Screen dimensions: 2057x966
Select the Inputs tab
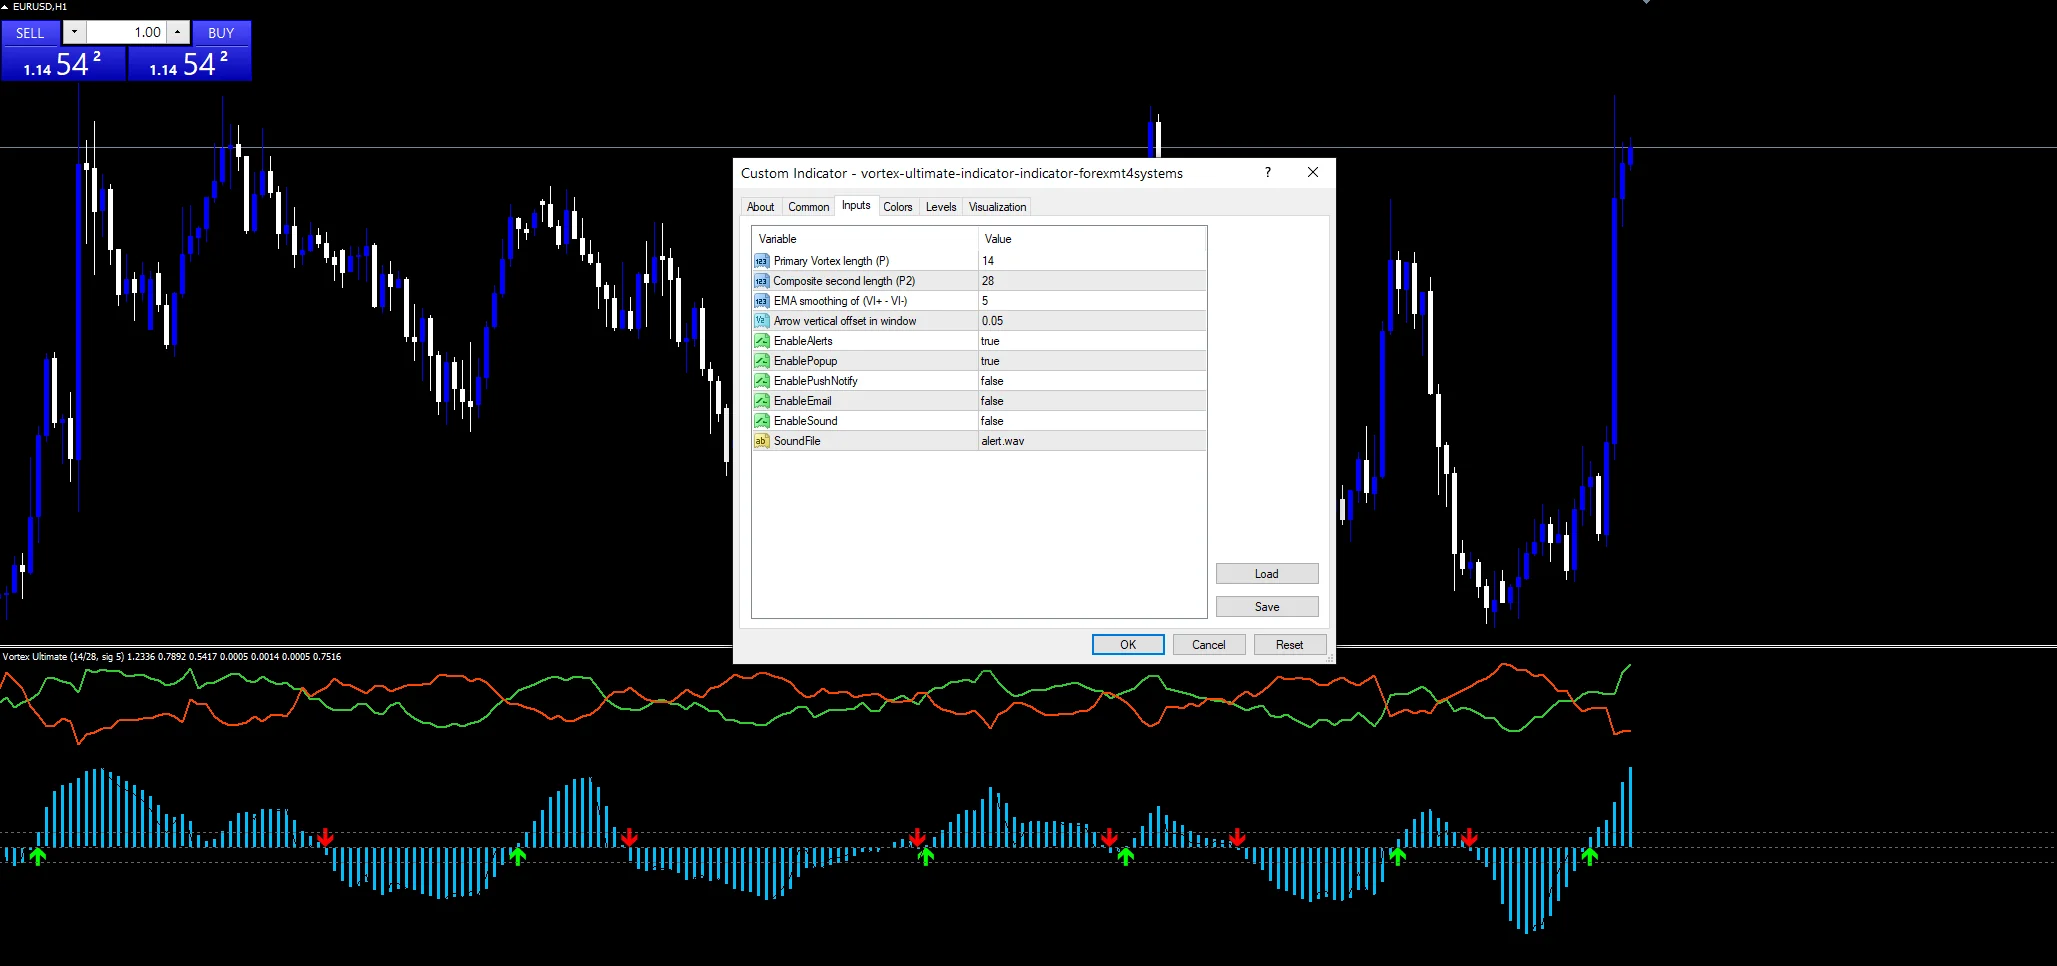(x=856, y=205)
